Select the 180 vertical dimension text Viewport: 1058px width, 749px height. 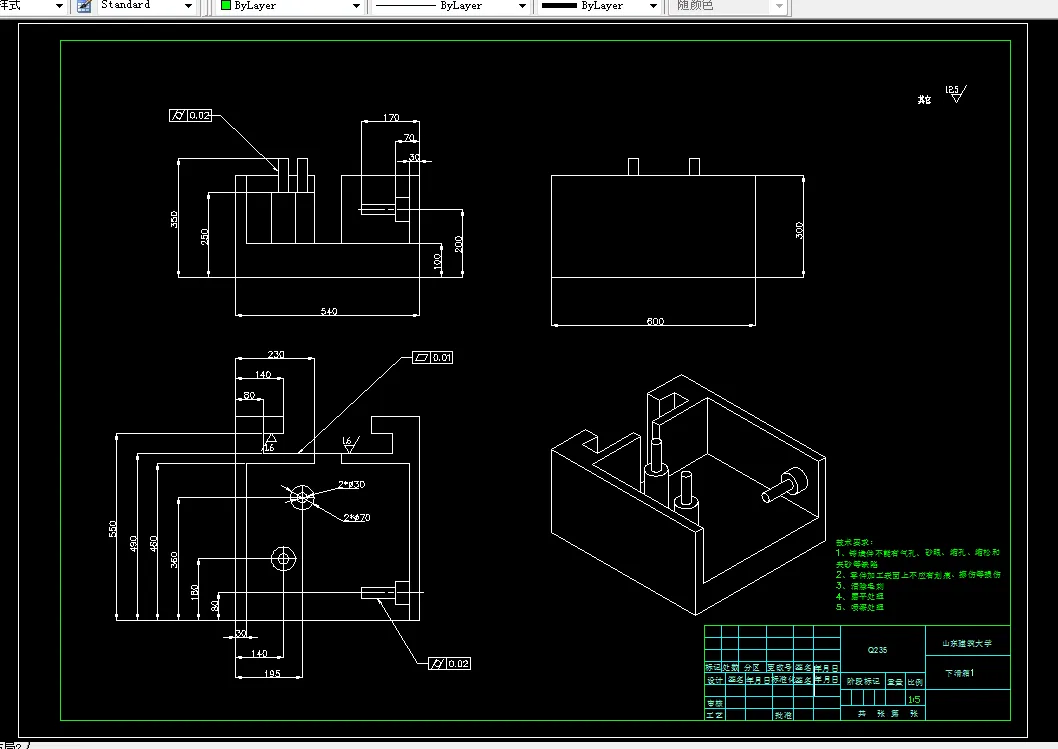pos(194,592)
